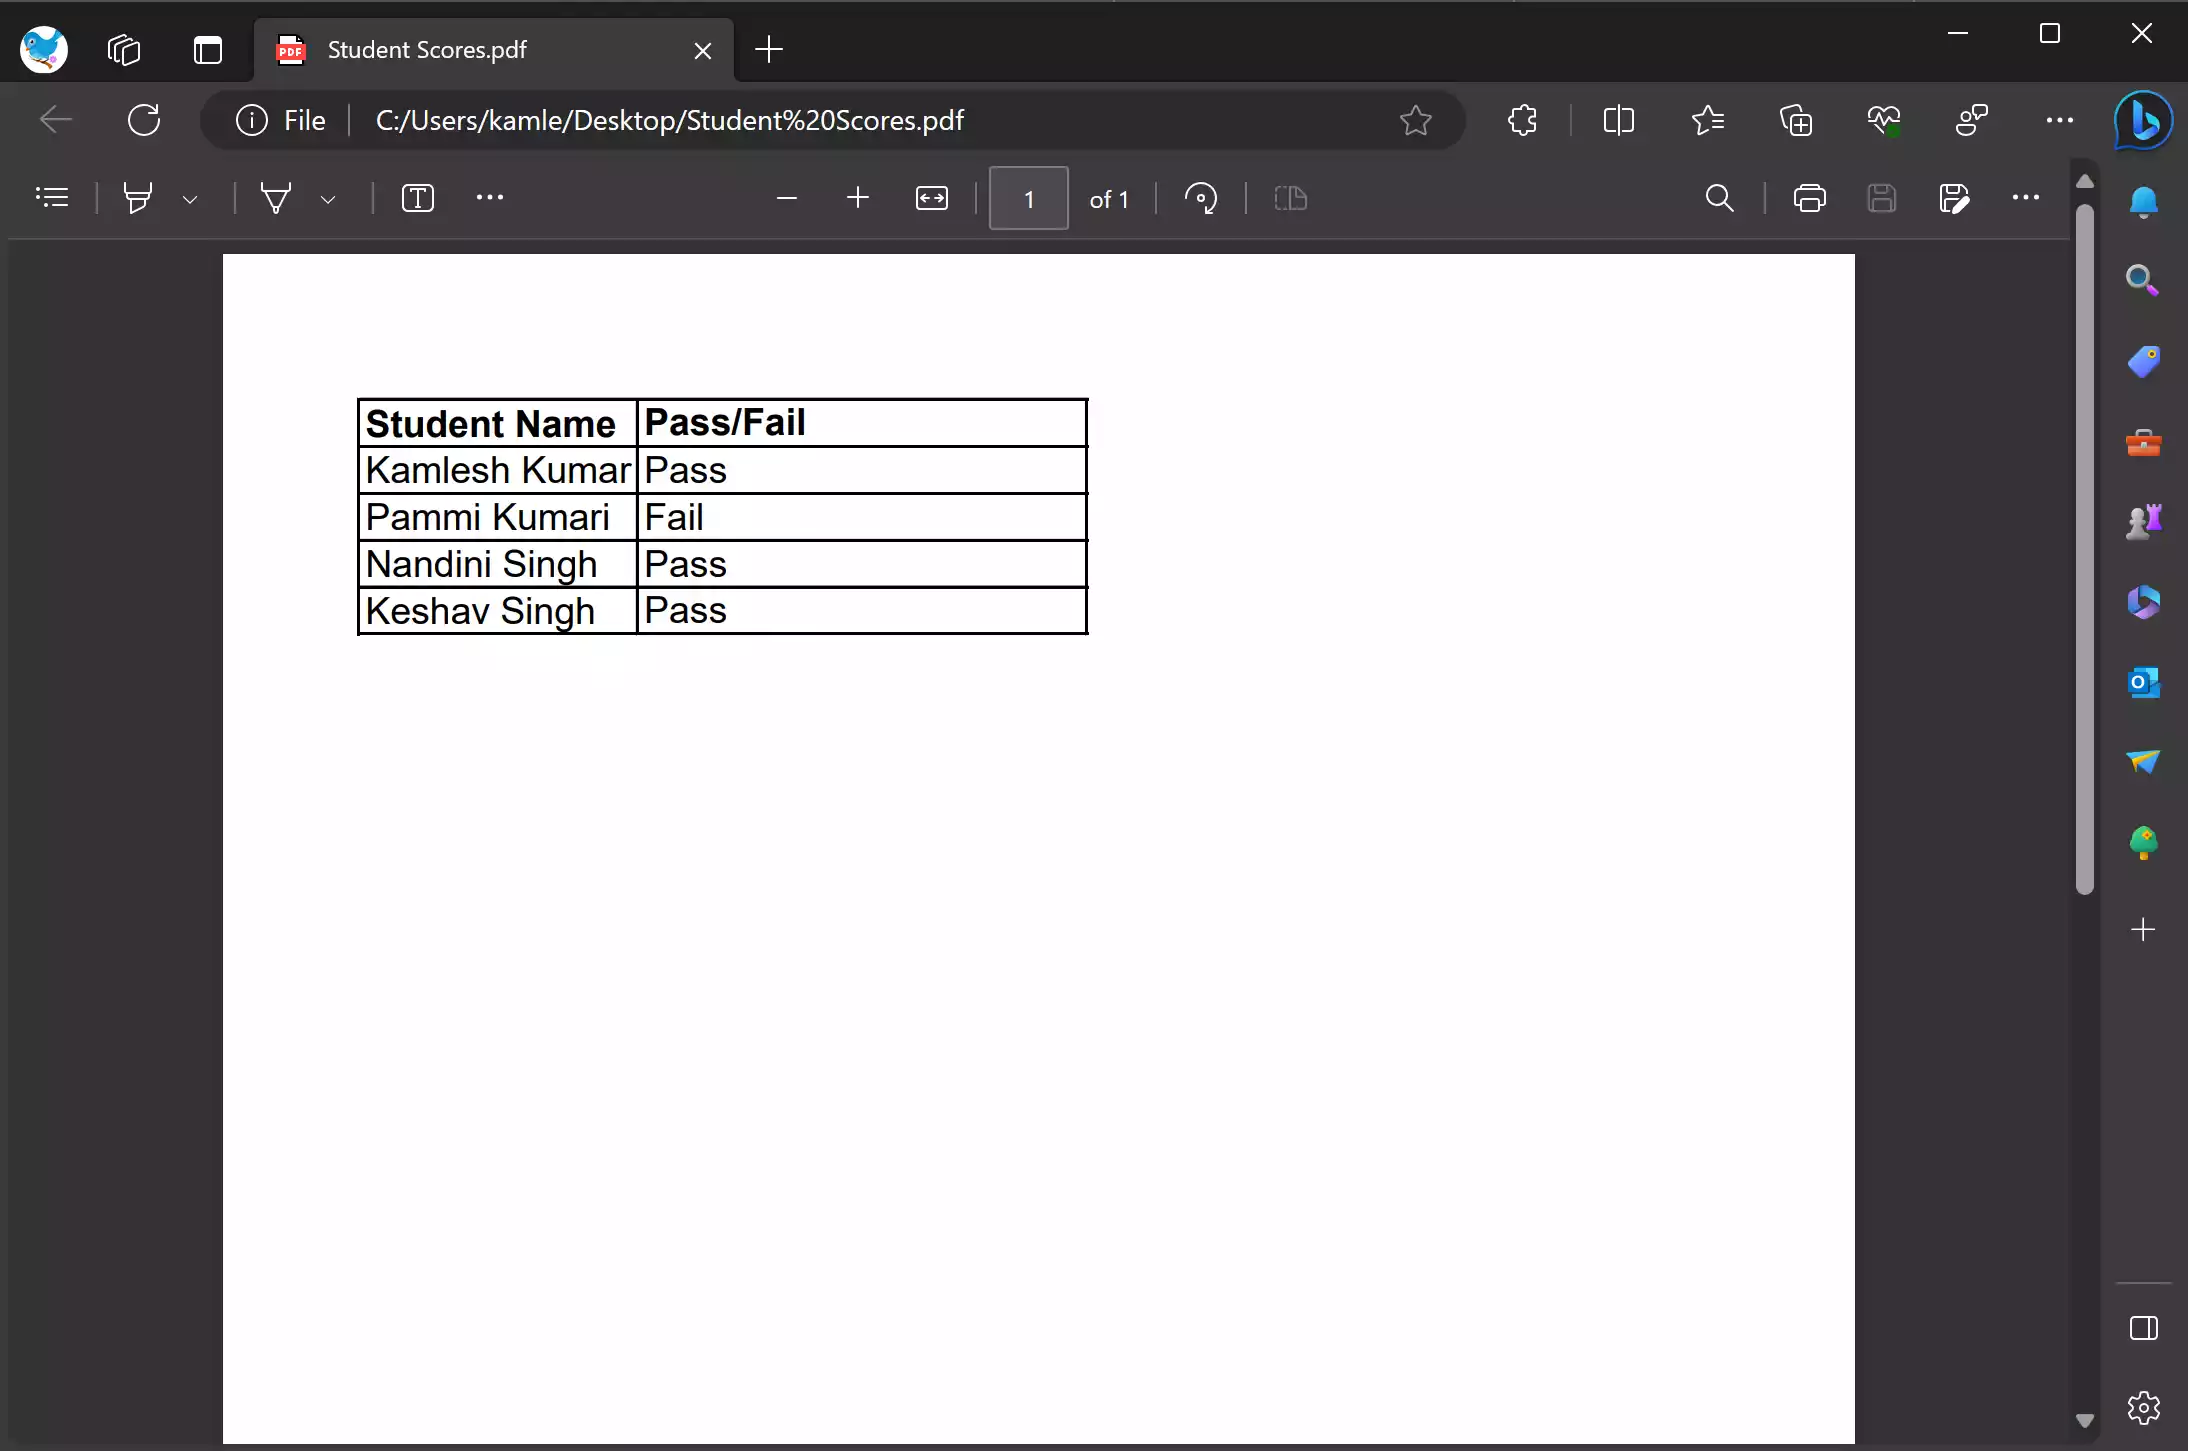
Task: Click the Fit to width button
Action: (x=931, y=198)
